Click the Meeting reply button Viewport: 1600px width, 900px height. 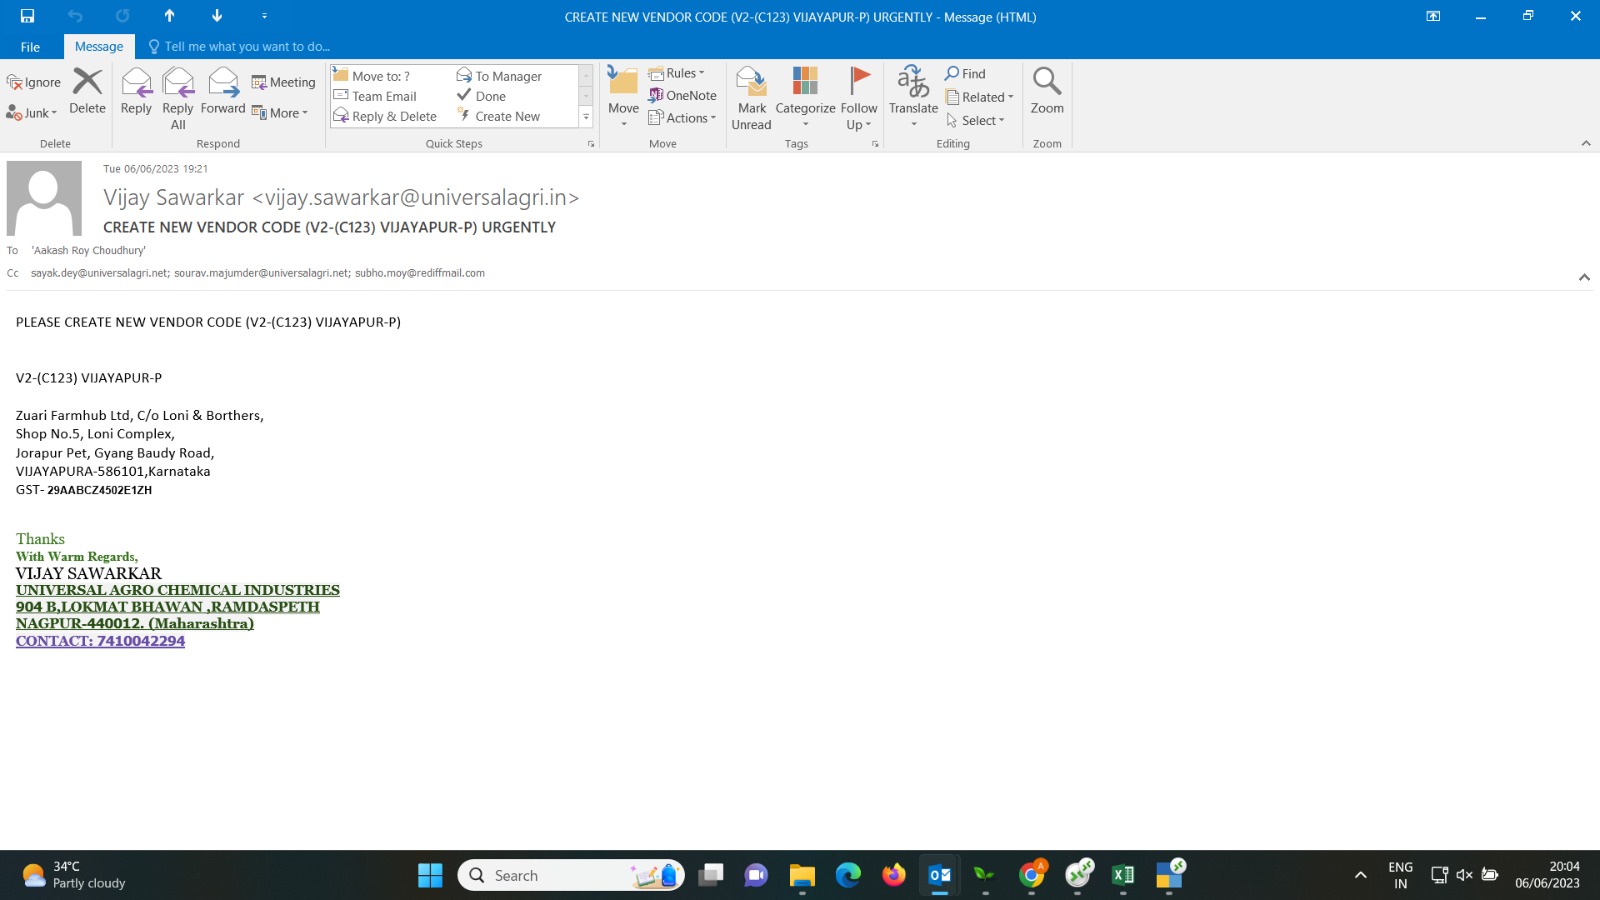[284, 83]
